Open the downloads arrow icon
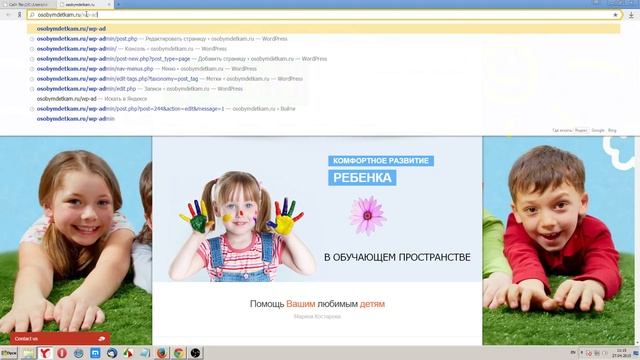 point(631,15)
